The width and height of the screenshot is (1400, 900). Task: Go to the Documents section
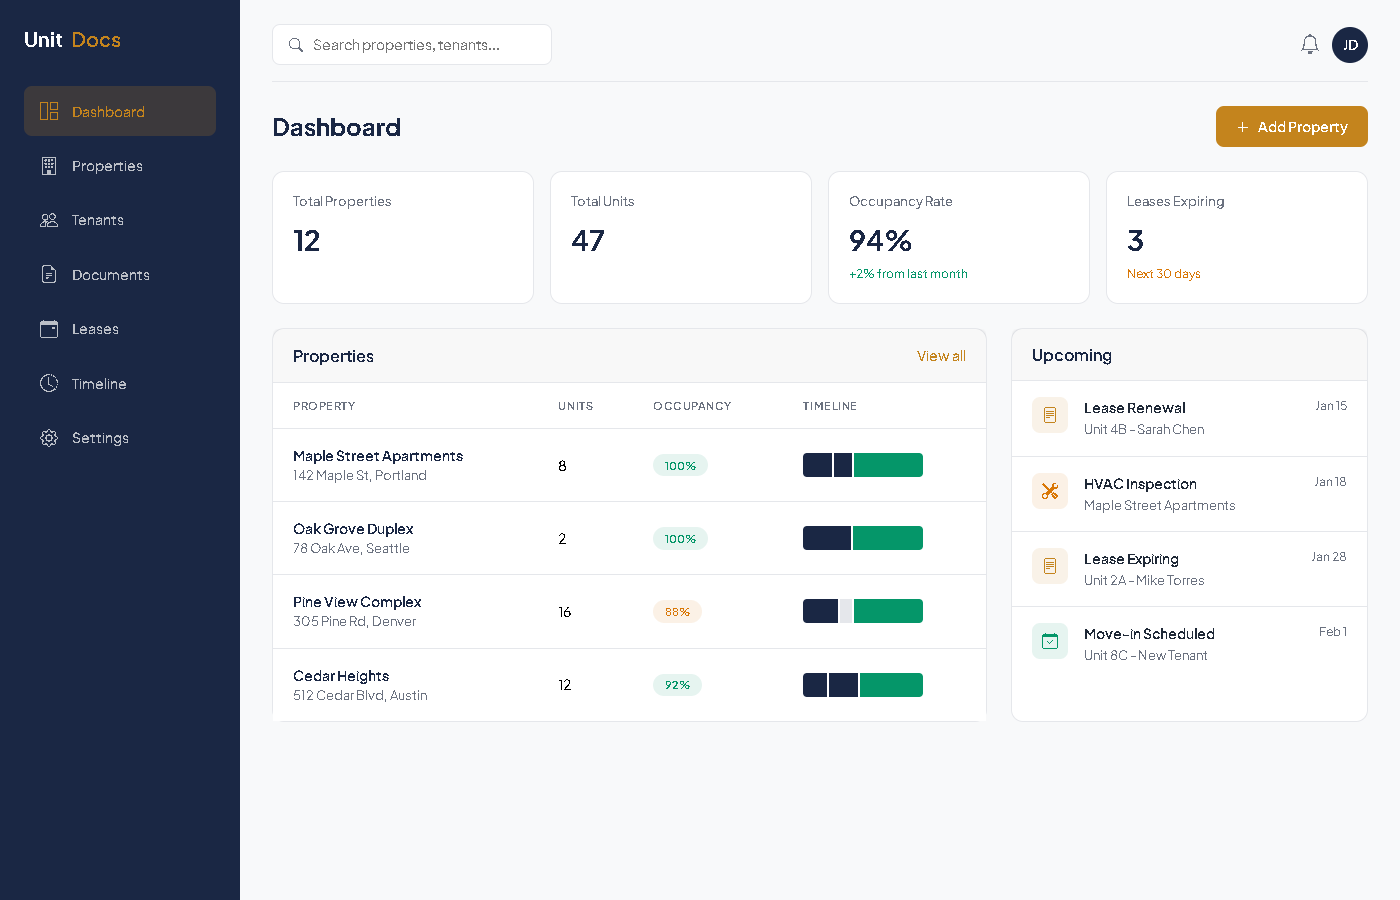110,275
